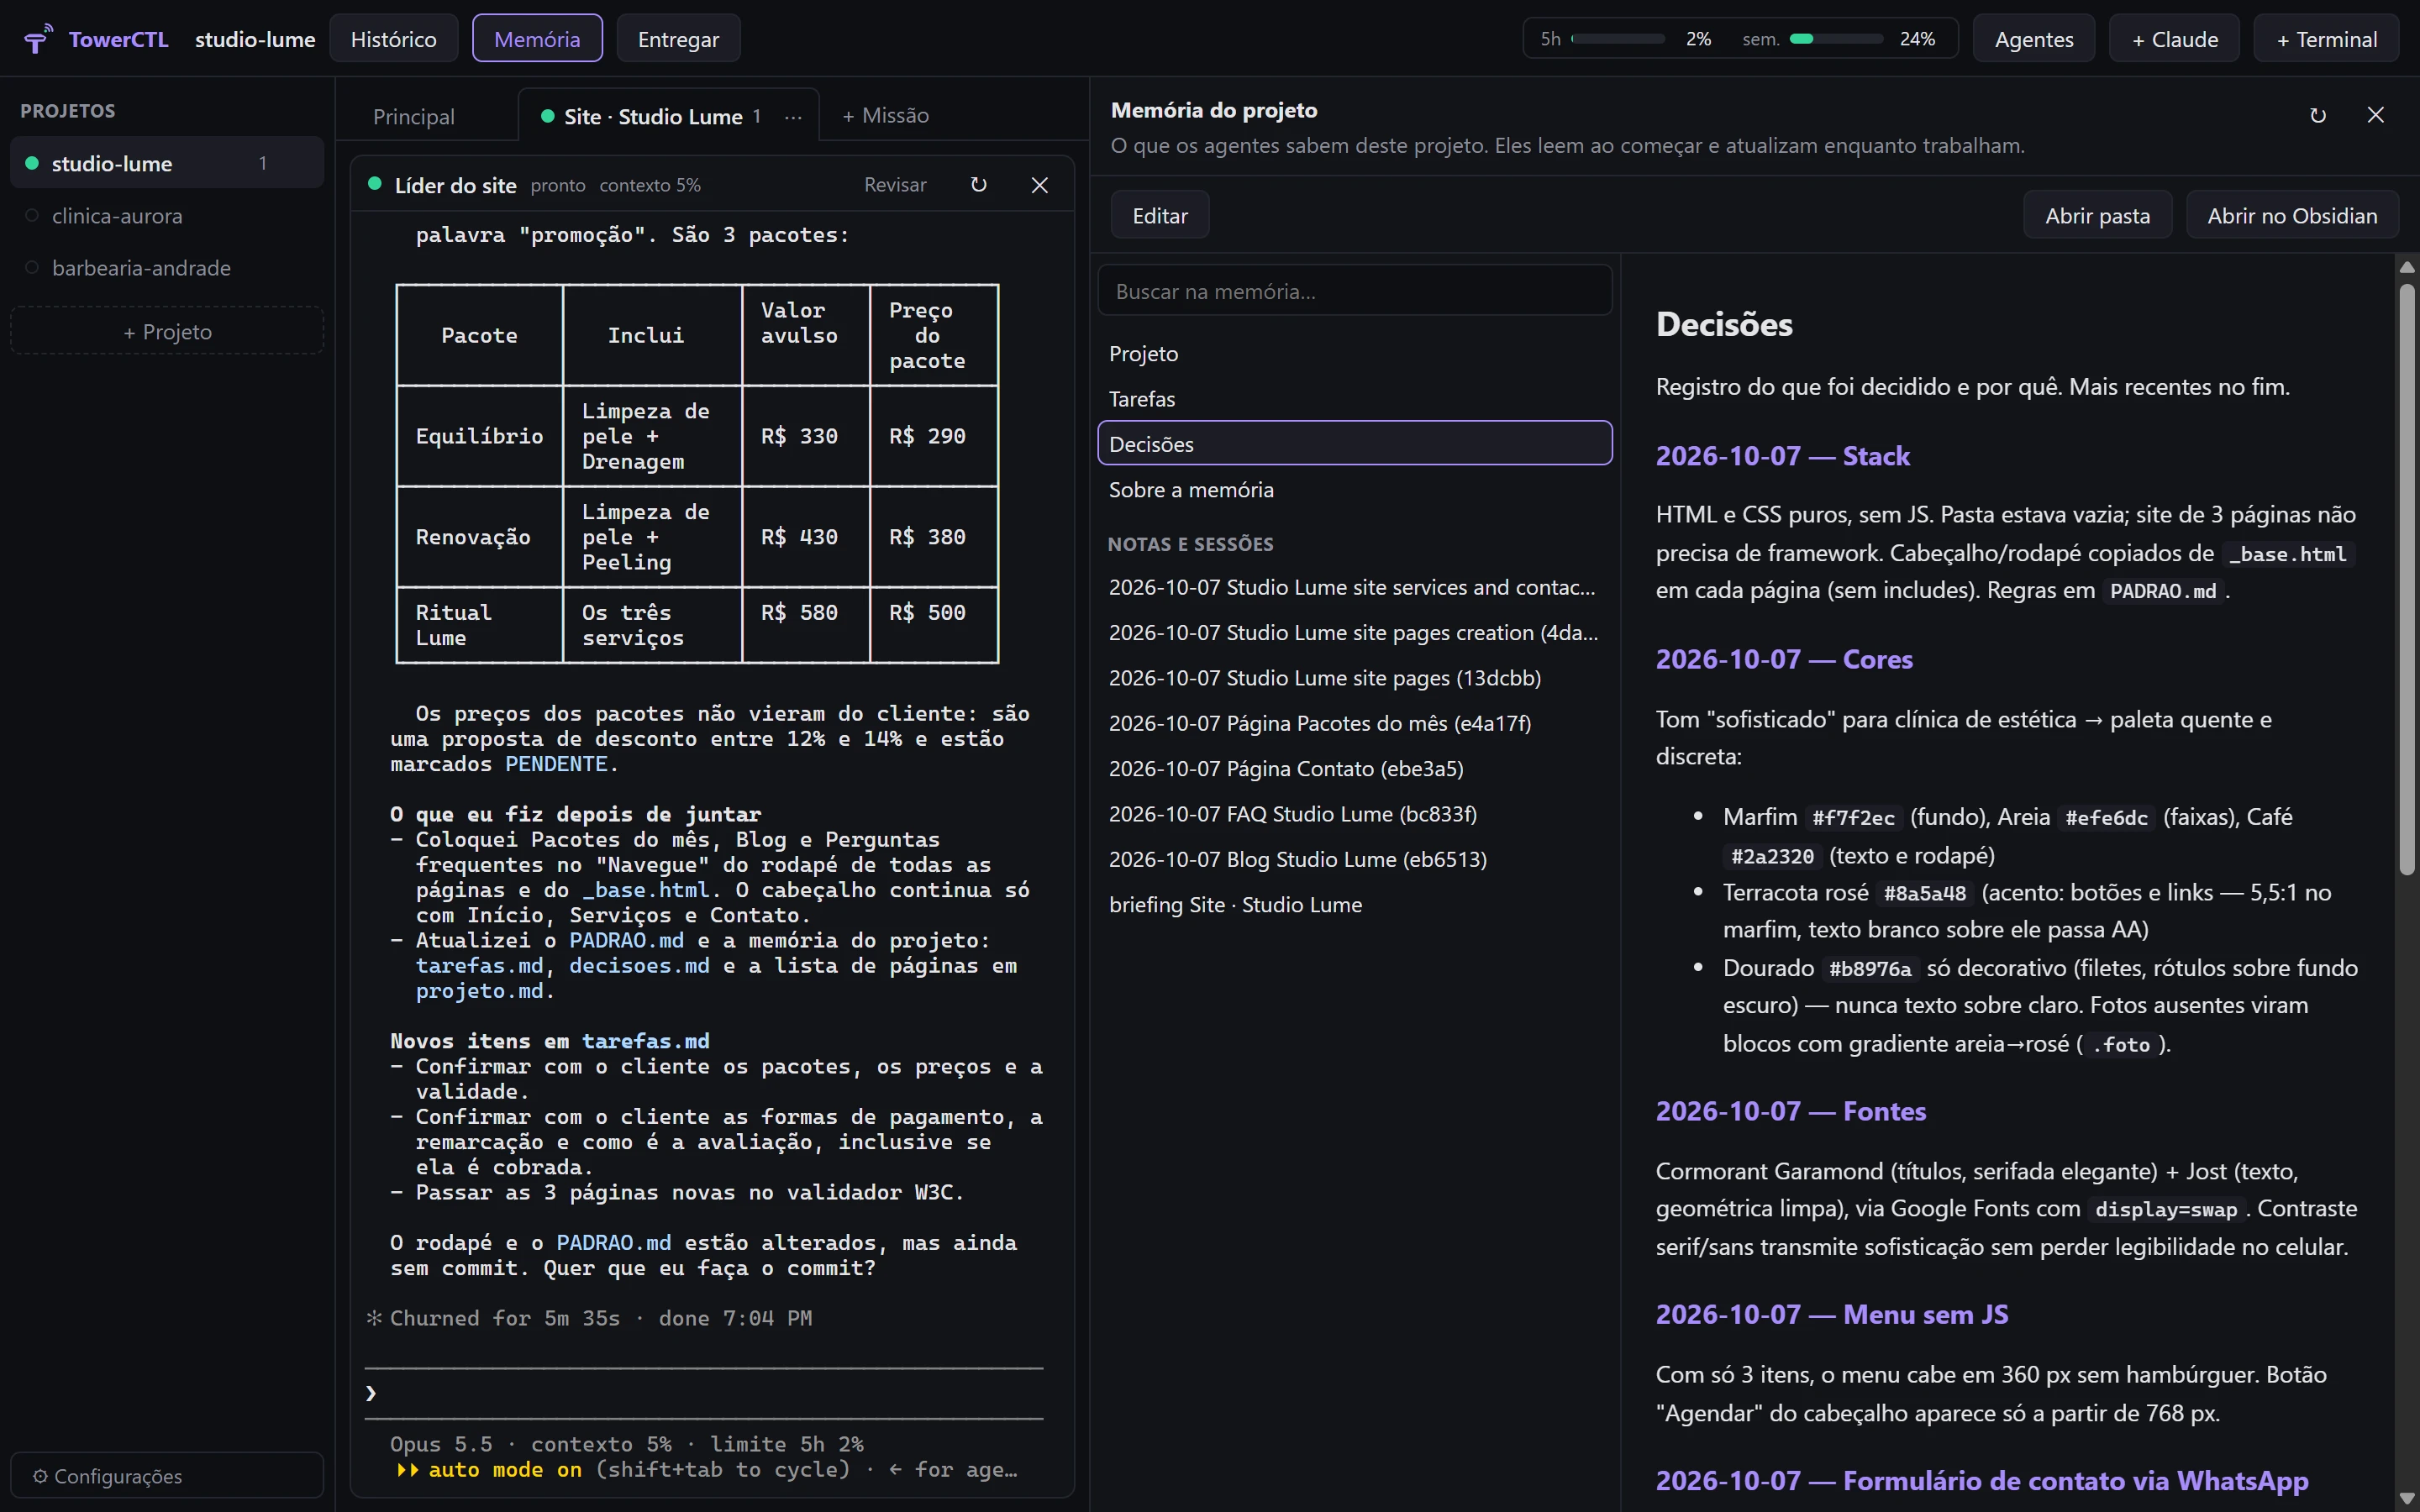Open the Site · Studio Lume tab options menu
The image size is (2420, 1512).
click(x=793, y=117)
